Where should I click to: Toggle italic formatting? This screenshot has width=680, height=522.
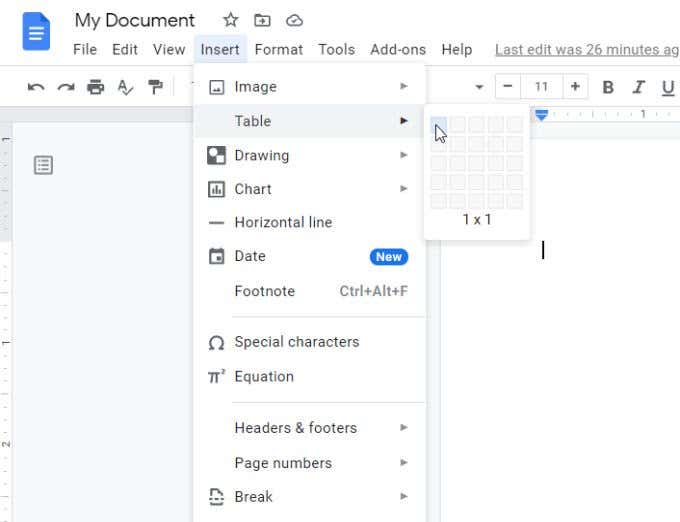638,87
